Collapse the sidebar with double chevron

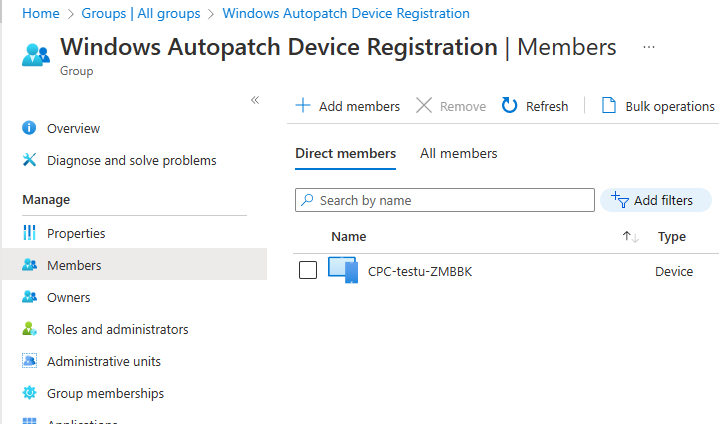point(255,100)
